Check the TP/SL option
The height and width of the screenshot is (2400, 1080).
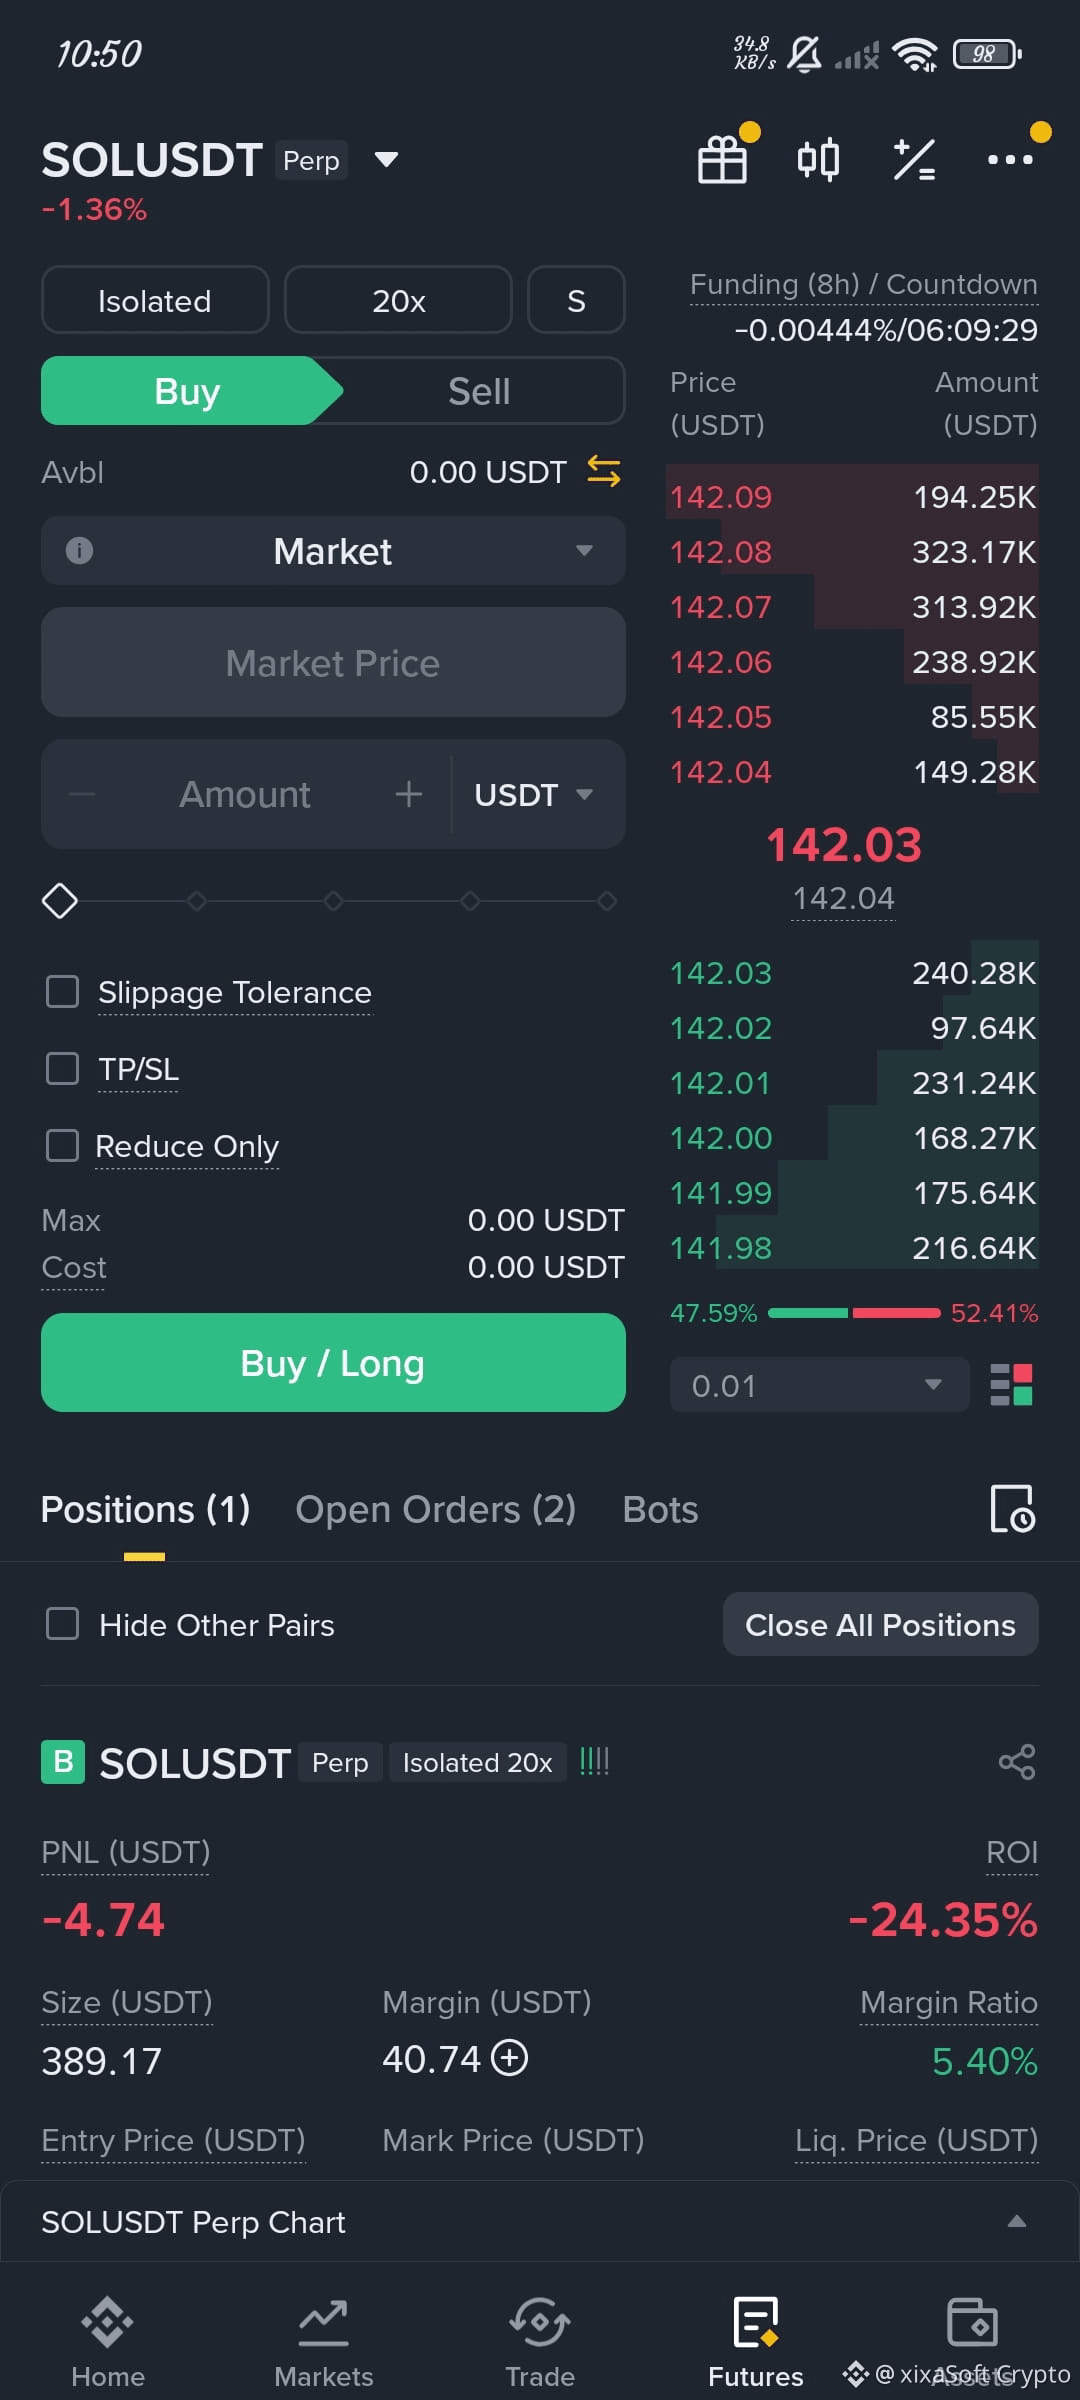[63, 1068]
